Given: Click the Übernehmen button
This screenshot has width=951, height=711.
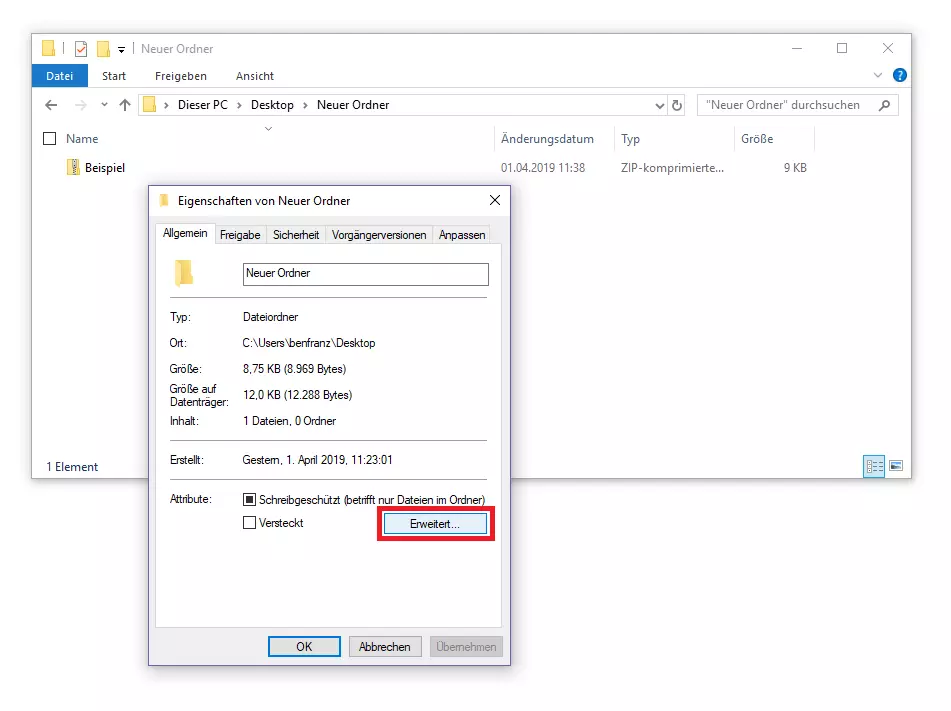Looking at the screenshot, I should [x=466, y=647].
